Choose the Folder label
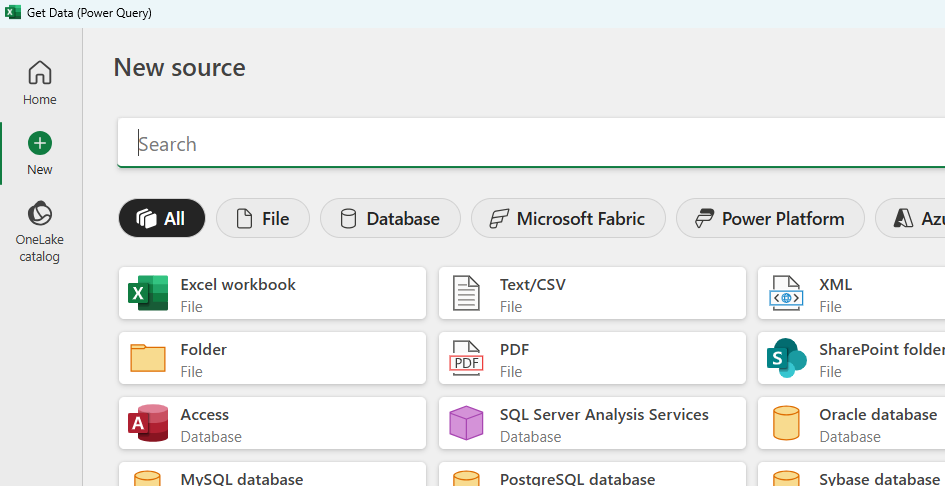This screenshot has width=945, height=486. coord(204,349)
